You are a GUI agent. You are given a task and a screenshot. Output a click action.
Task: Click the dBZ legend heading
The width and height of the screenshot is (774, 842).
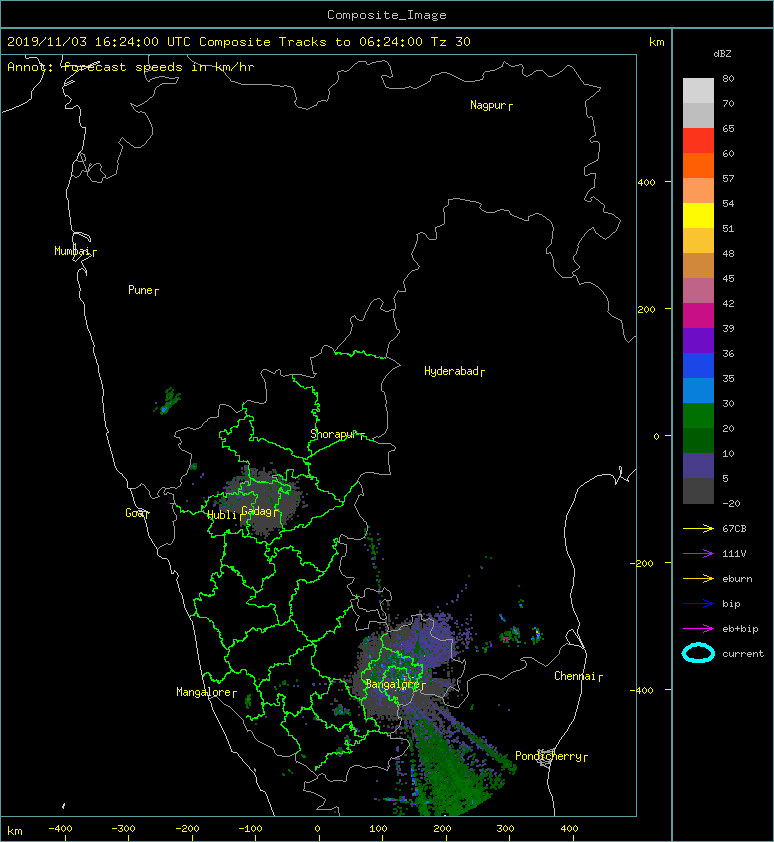pos(722,54)
